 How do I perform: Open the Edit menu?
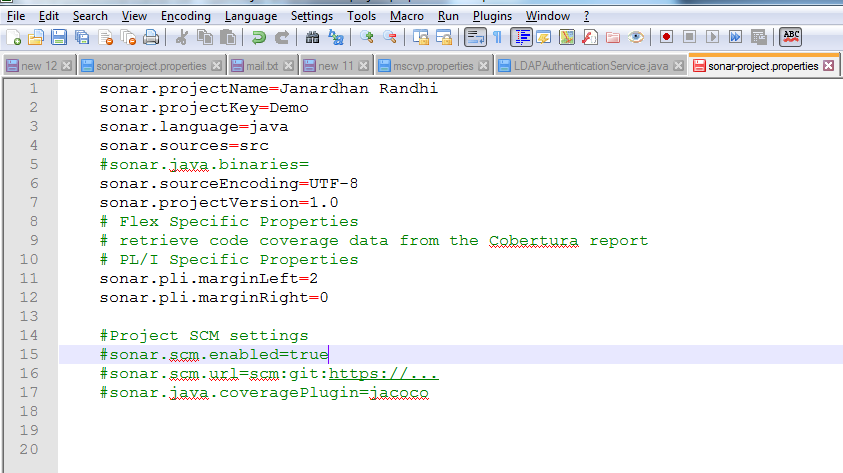click(x=48, y=16)
